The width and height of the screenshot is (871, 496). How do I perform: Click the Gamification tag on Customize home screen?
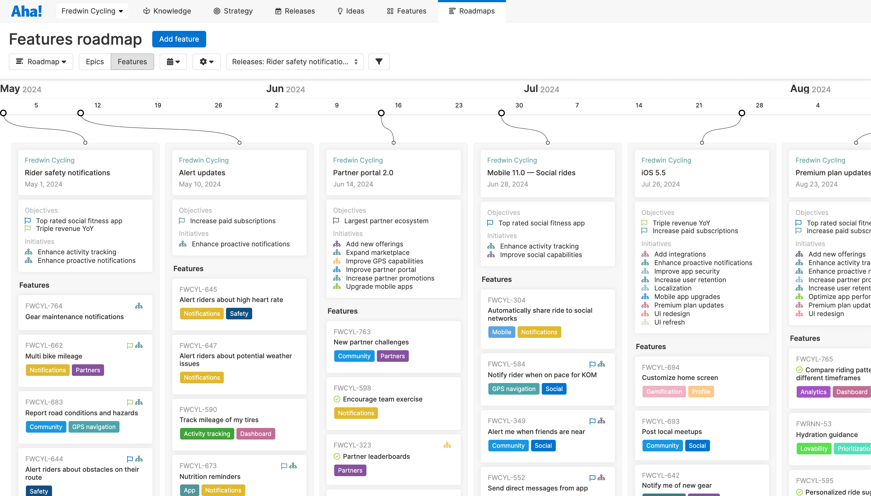click(x=664, y=392)
